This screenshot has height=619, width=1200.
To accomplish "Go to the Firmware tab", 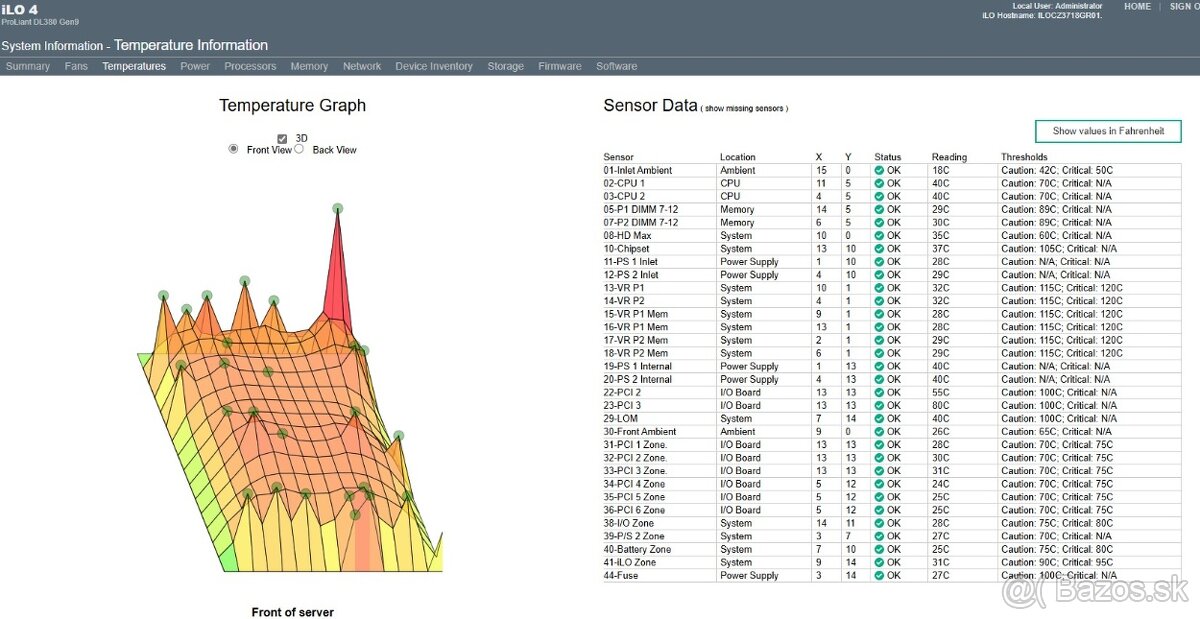I will pyautogui.click(x=559, y=66).
